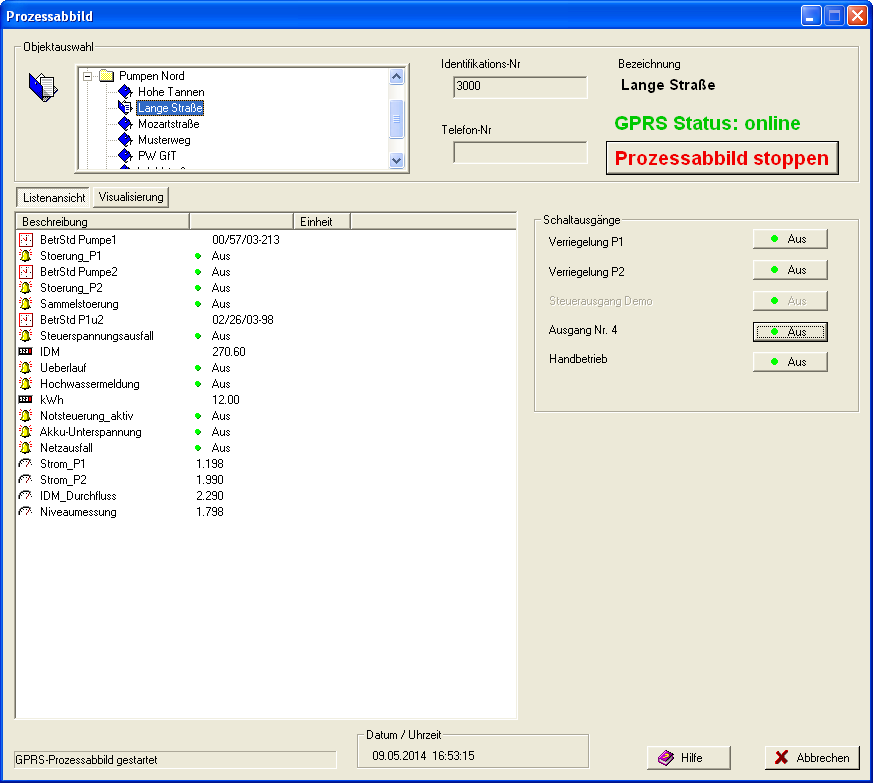This screenshot has width=873, height=783.
Task: Click the Identifikations-Nr field
Action: 519,87
